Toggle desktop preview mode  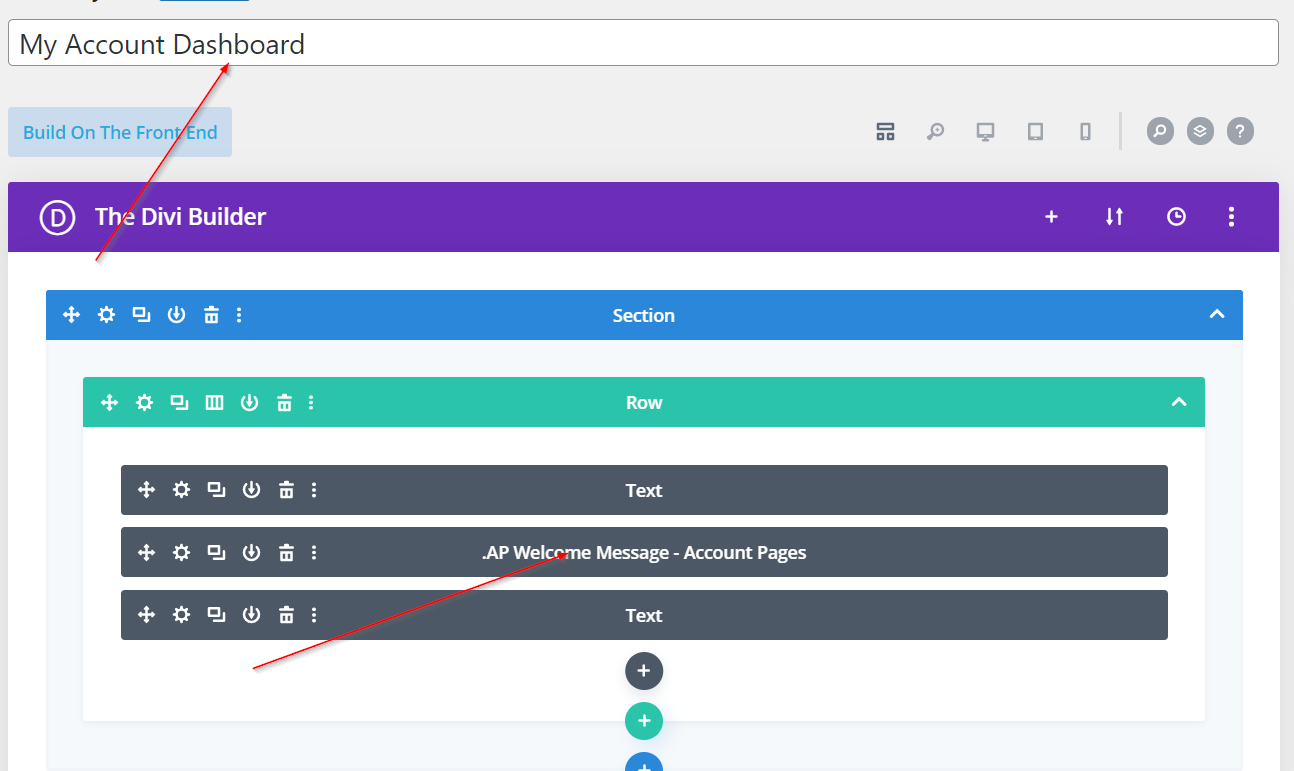(985, 132)
